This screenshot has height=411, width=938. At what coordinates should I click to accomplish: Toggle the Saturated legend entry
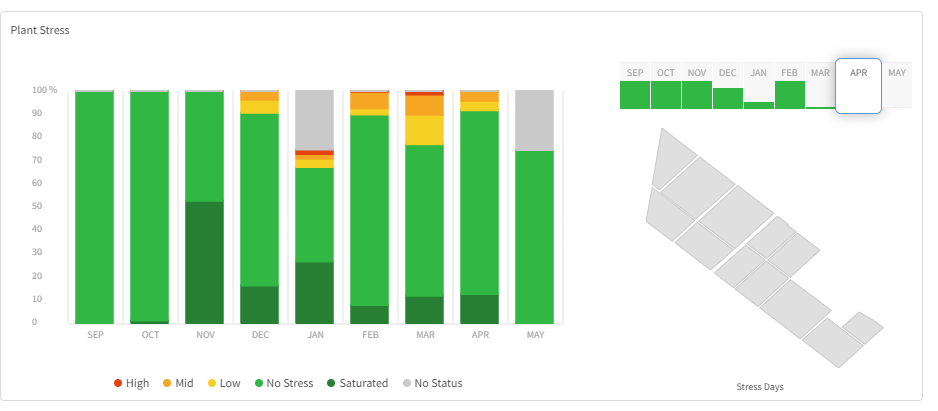click(x=357, y=383)
